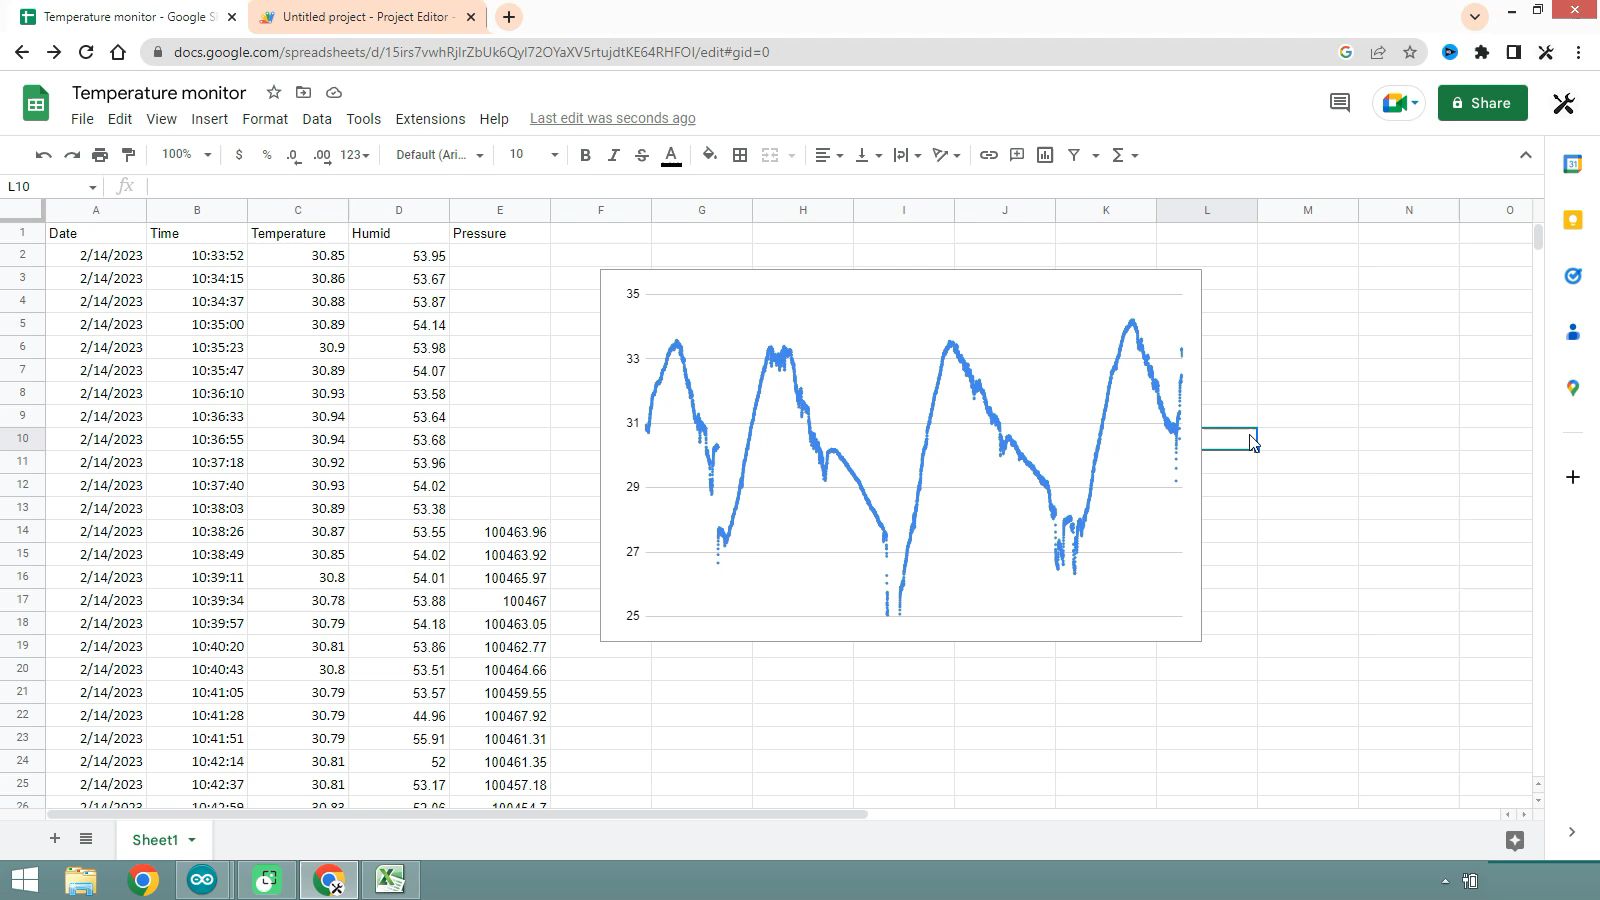Open Arduino IDE from taskbar
Screen dimensions: 1600x900
click(x=202, y=880)
